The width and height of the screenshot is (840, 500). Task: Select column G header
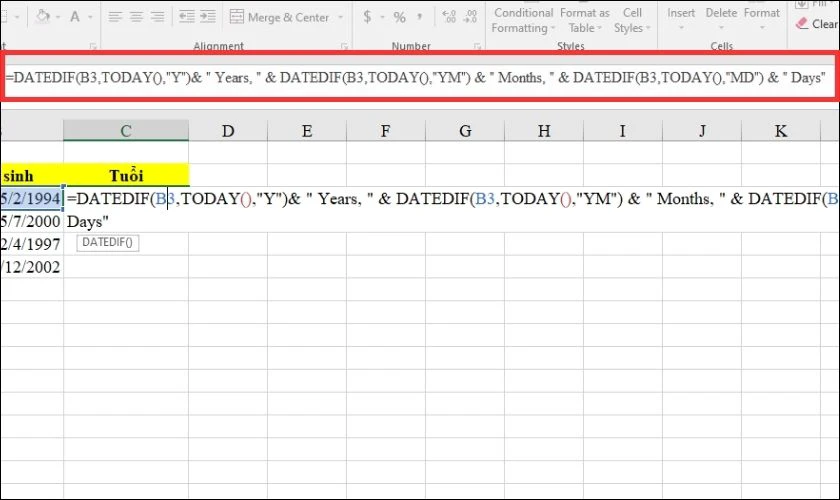[465, 131]
